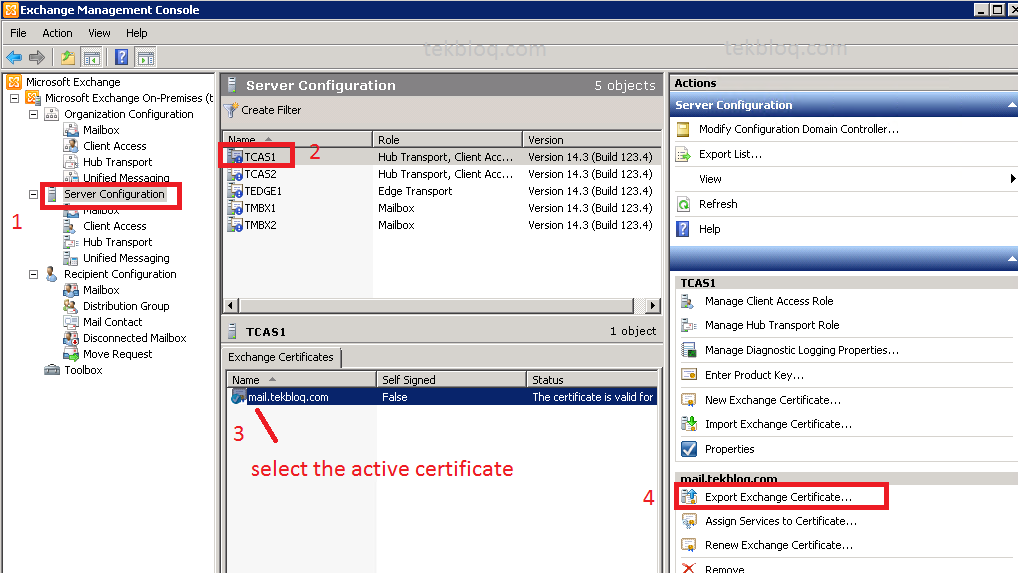Select the Microsoft Exchange root node

pos(73,82)
